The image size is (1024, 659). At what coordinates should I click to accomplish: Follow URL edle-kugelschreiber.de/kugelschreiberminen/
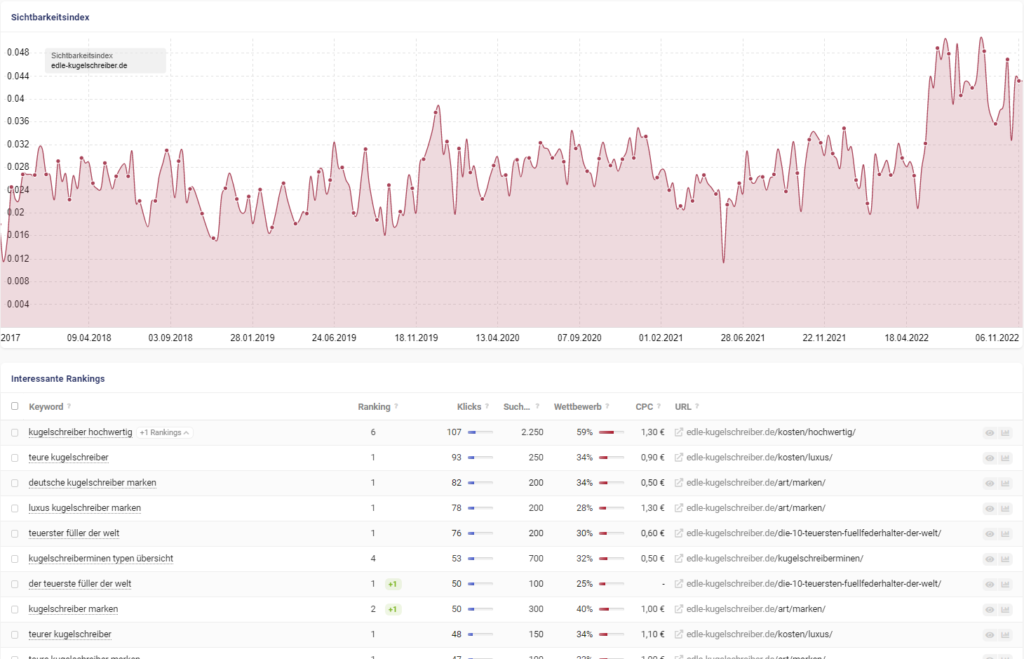pos(775,558)
